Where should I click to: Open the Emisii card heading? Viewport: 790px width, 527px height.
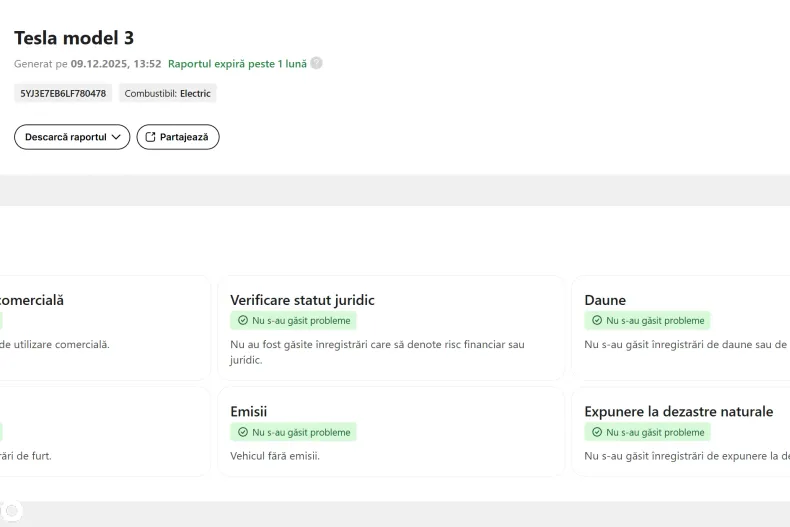point(248,412)
